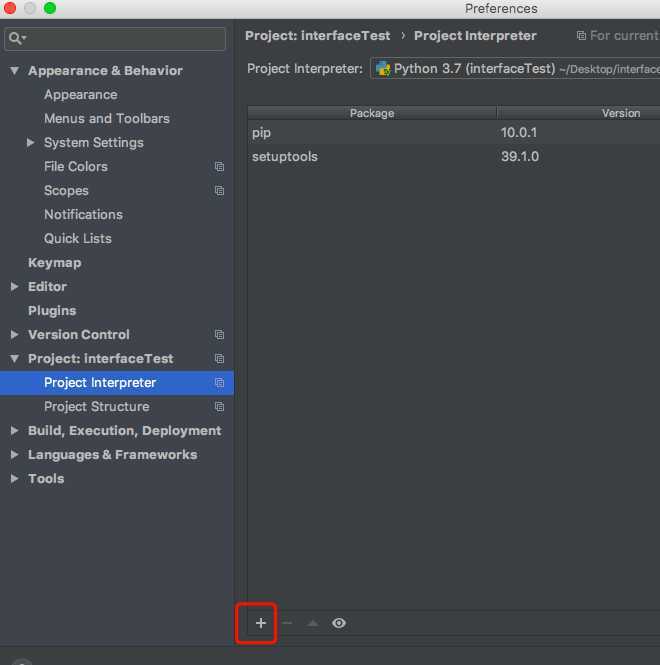Image resolution: width=660 pixels, height=665 pixels.
Task: Click the project-level icon beside Version Control
Action: click(219, 335)
